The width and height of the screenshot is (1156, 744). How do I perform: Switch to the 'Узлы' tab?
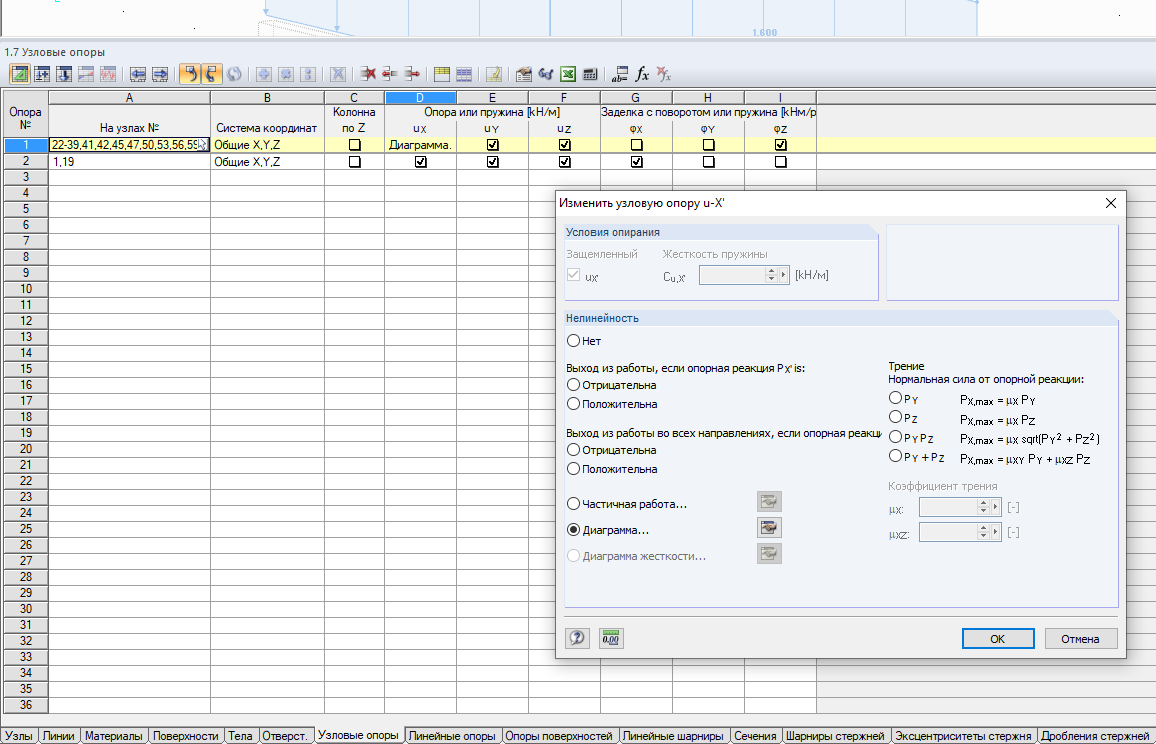point(18,736)
